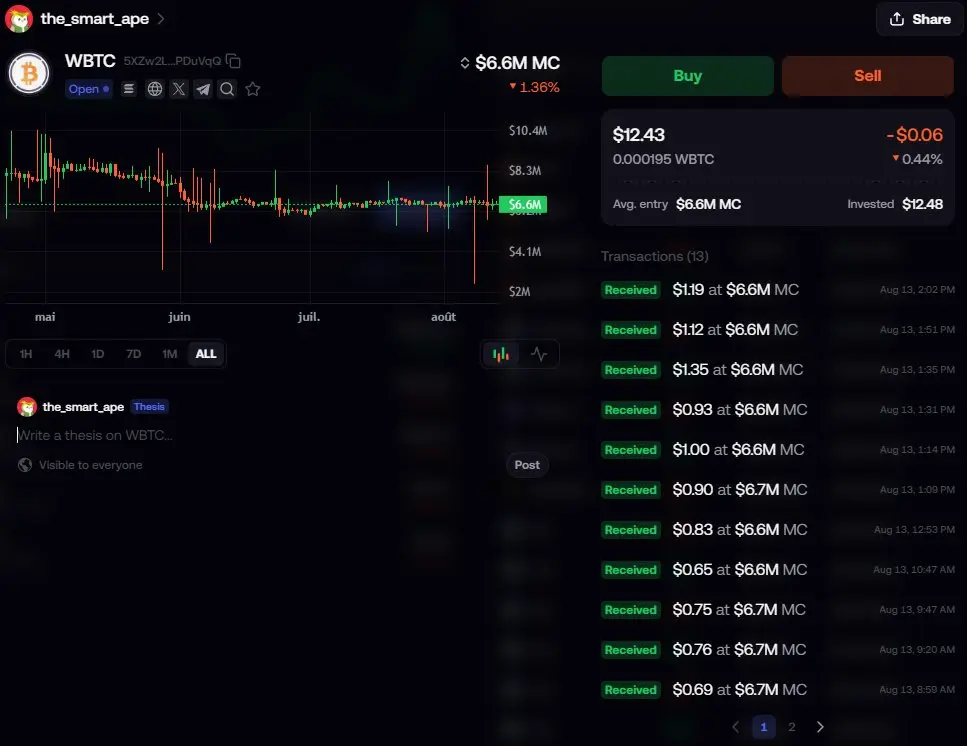Select the 4H chart timeframe
The height and width of the screenshot is (746, 967).
[x=62, y=354]
